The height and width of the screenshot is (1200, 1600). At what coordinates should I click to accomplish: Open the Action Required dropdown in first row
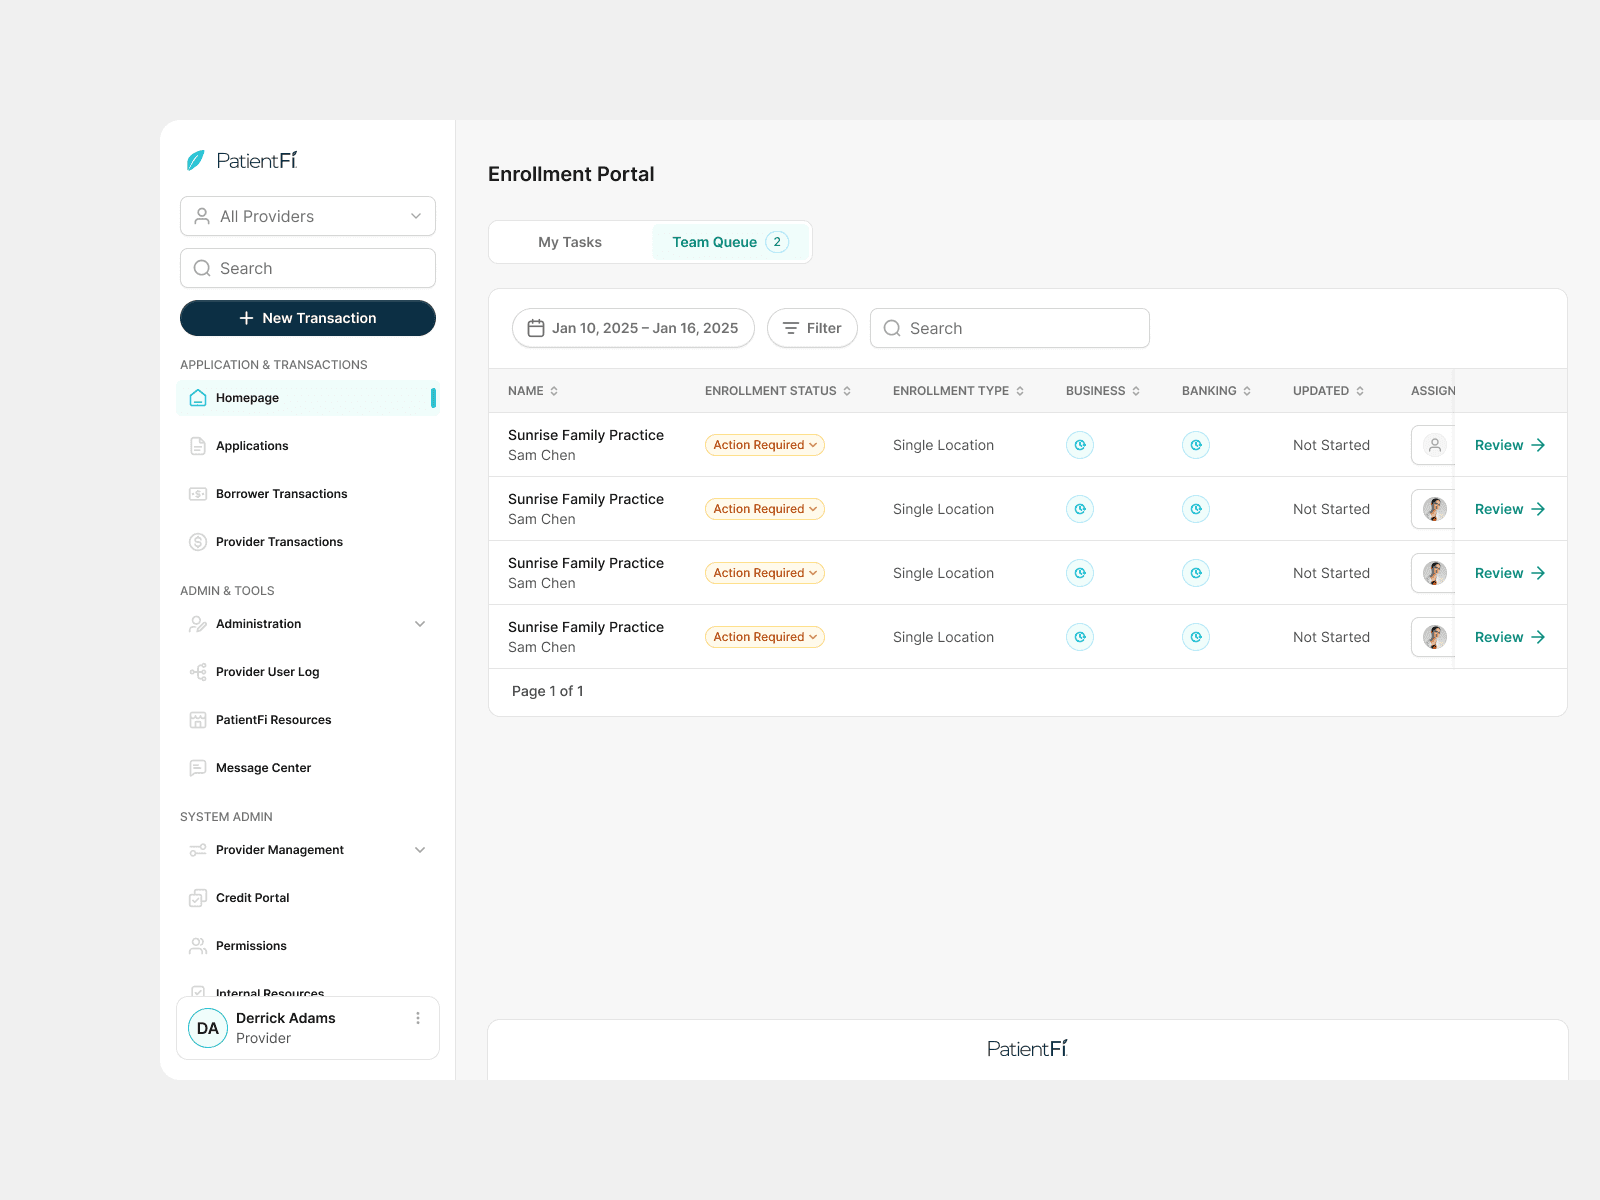[765, 445]
